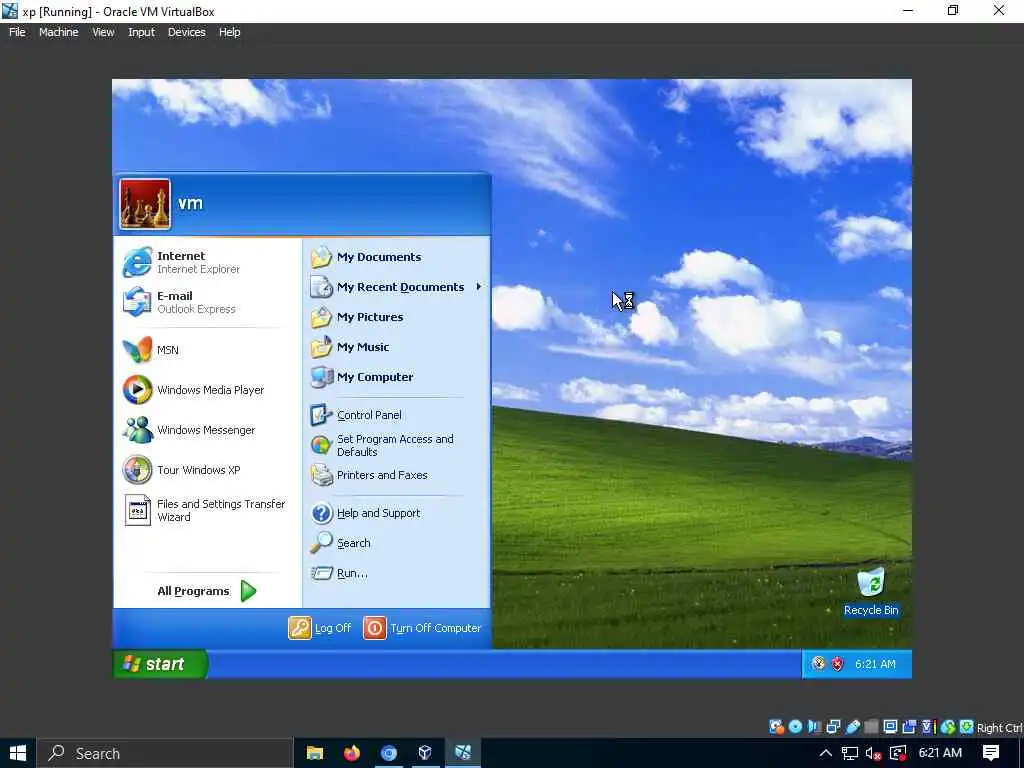Expand All Programs list
The image size is (1024, 768).
(x=206, y=591)
